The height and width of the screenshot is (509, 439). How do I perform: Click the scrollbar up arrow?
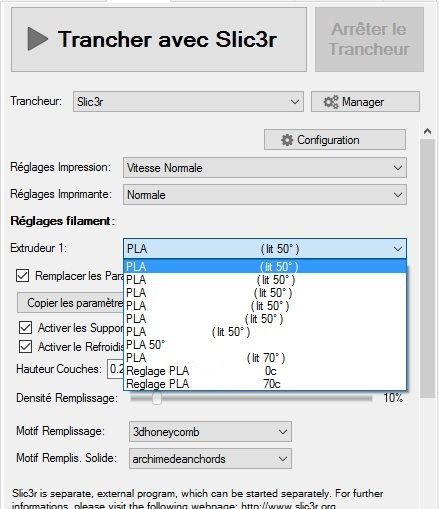coord(427,131)
